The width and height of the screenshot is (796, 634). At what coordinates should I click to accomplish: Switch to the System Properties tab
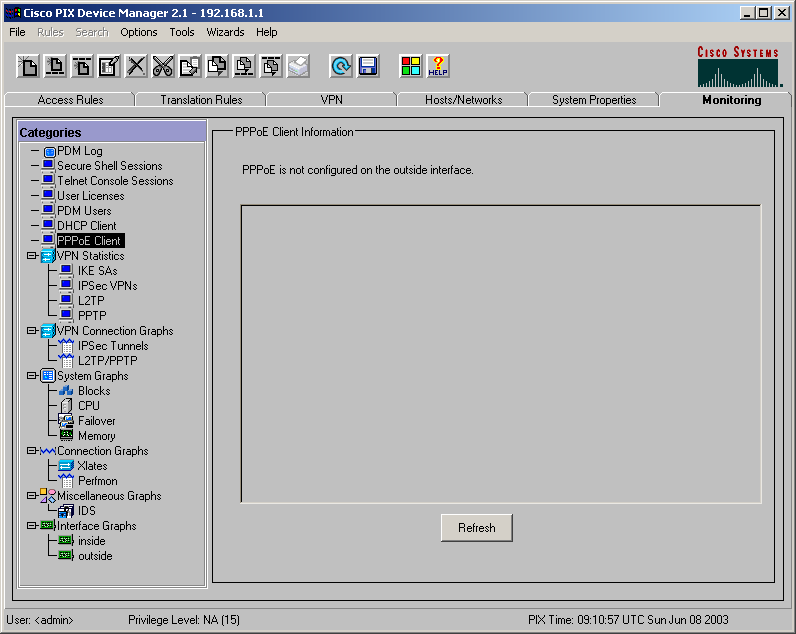pos(594,99)
